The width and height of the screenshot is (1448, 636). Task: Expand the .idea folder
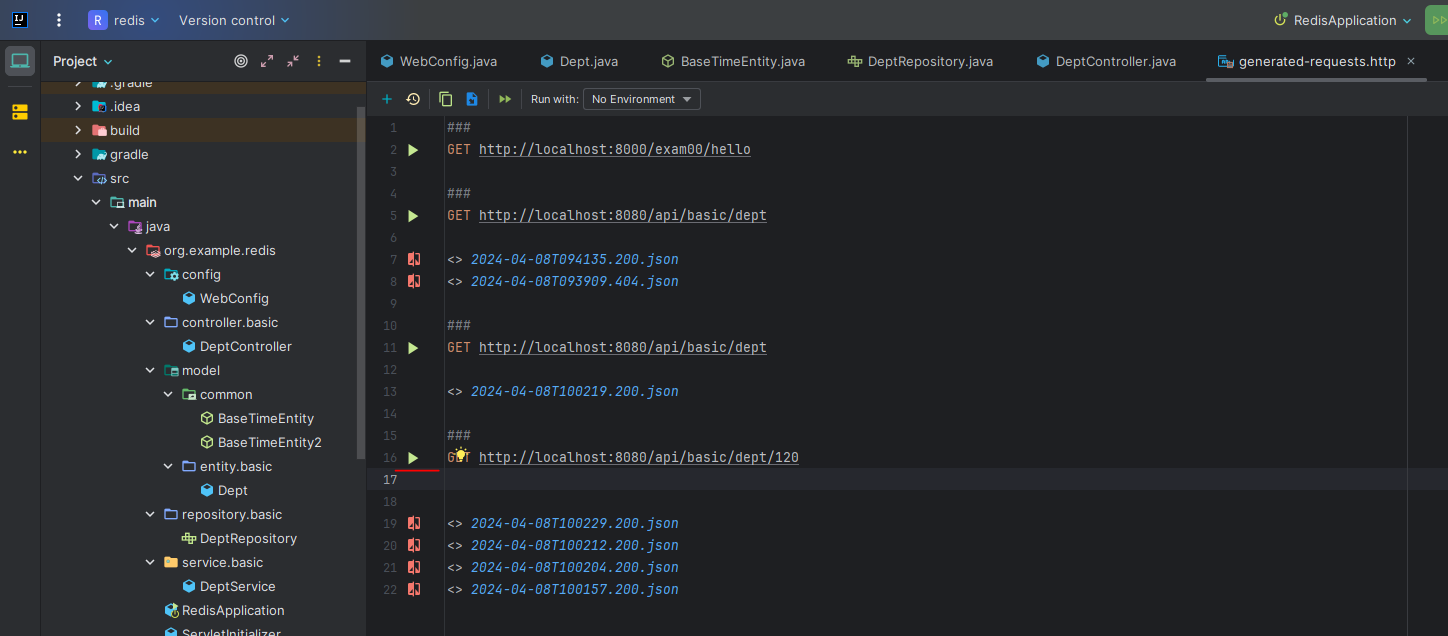(78, 106)
